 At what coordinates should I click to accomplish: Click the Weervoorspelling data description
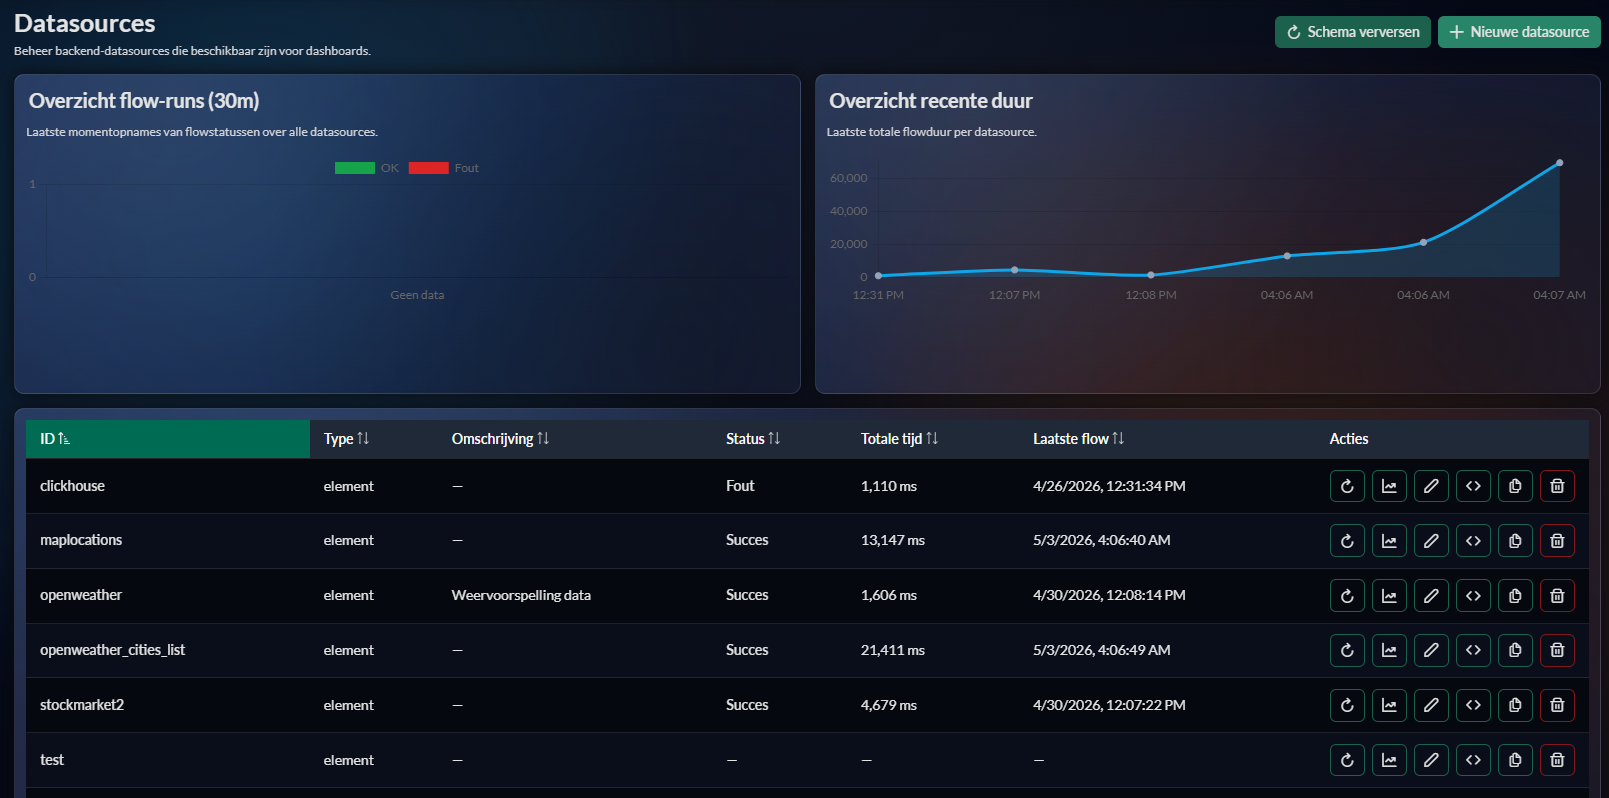[521, 595]
